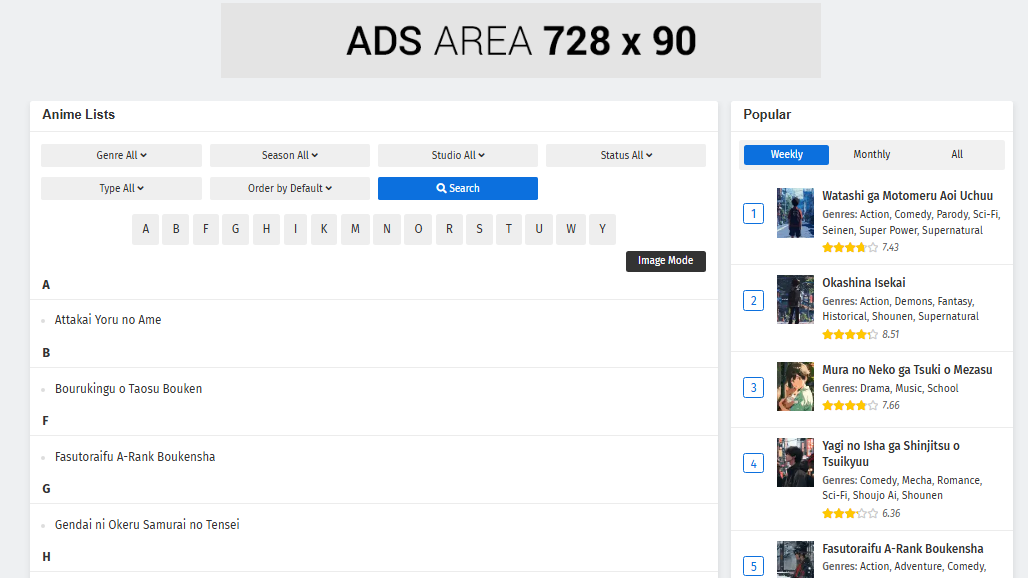This screenshot has width=1028, height=578.
Task: Open Mura no Neko ga Tsuki o Mezasu title
Action: click(x=907, y=370)
